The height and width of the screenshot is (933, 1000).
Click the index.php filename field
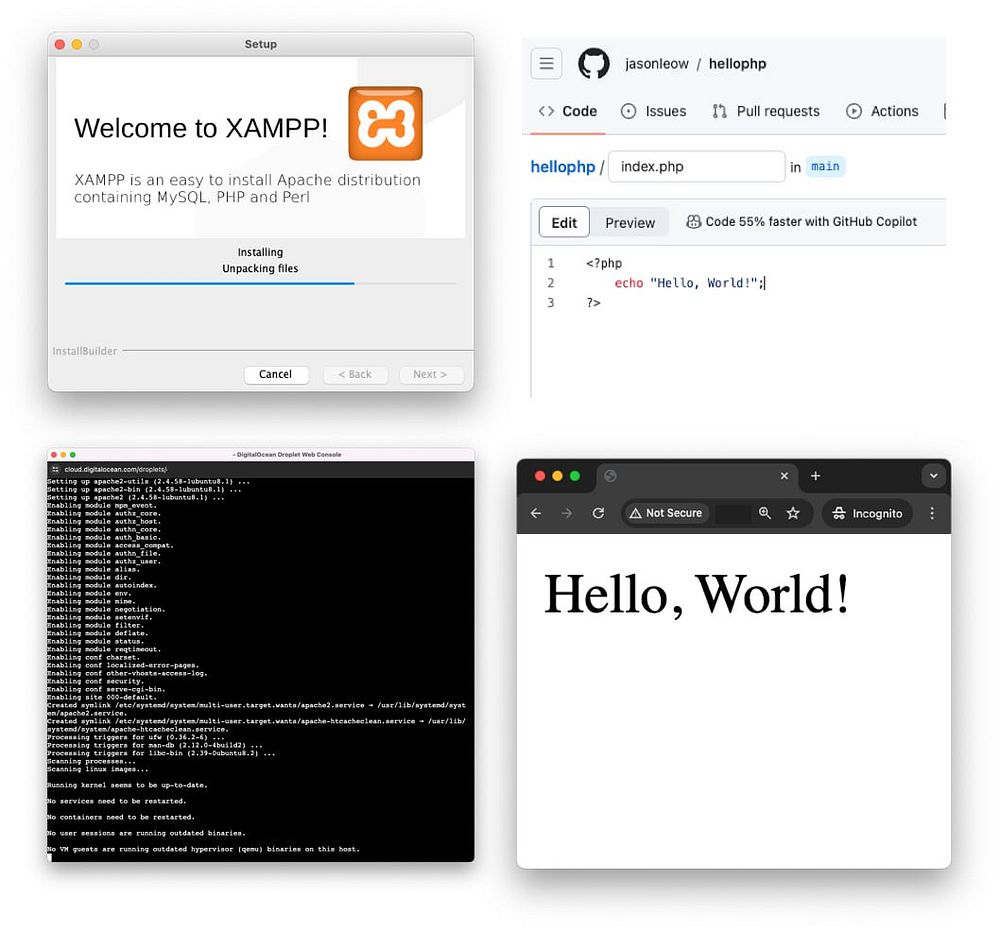(696, 166)
